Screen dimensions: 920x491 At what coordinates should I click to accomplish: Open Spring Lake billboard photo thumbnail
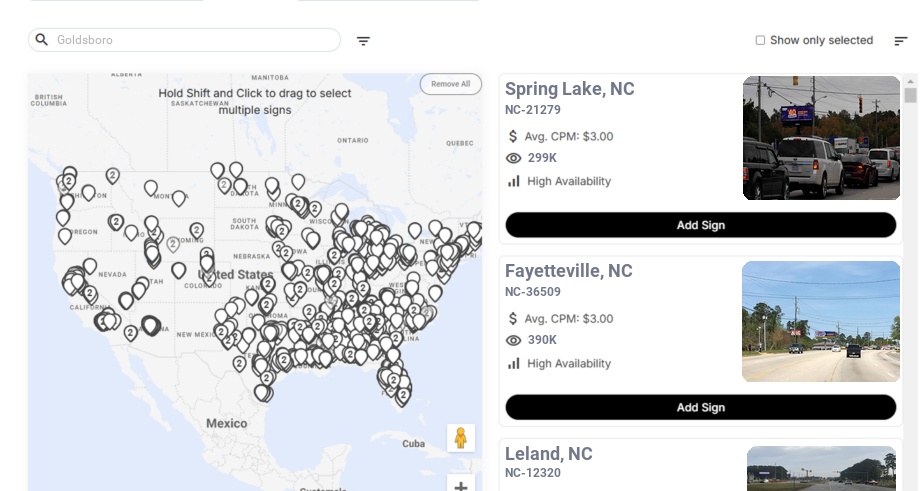[821, 138]
